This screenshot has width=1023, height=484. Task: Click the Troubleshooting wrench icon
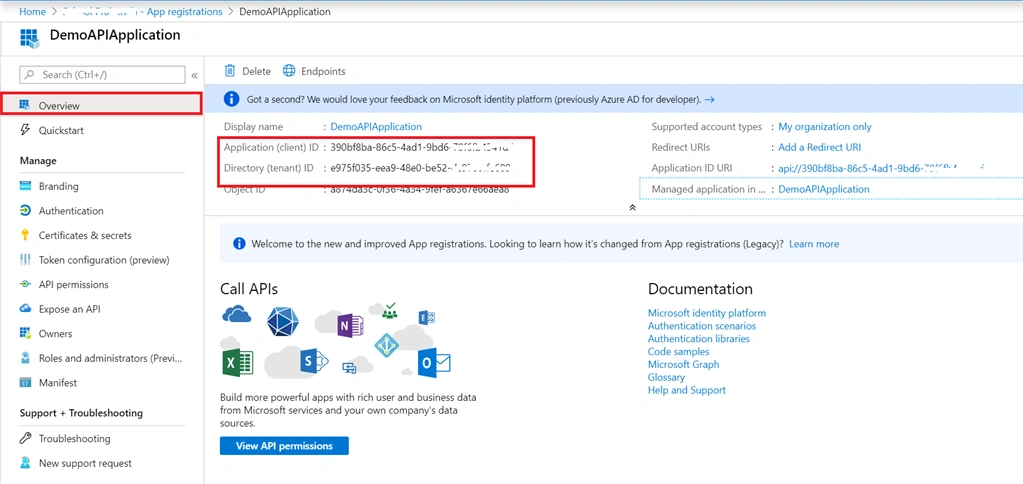point(25,438)
